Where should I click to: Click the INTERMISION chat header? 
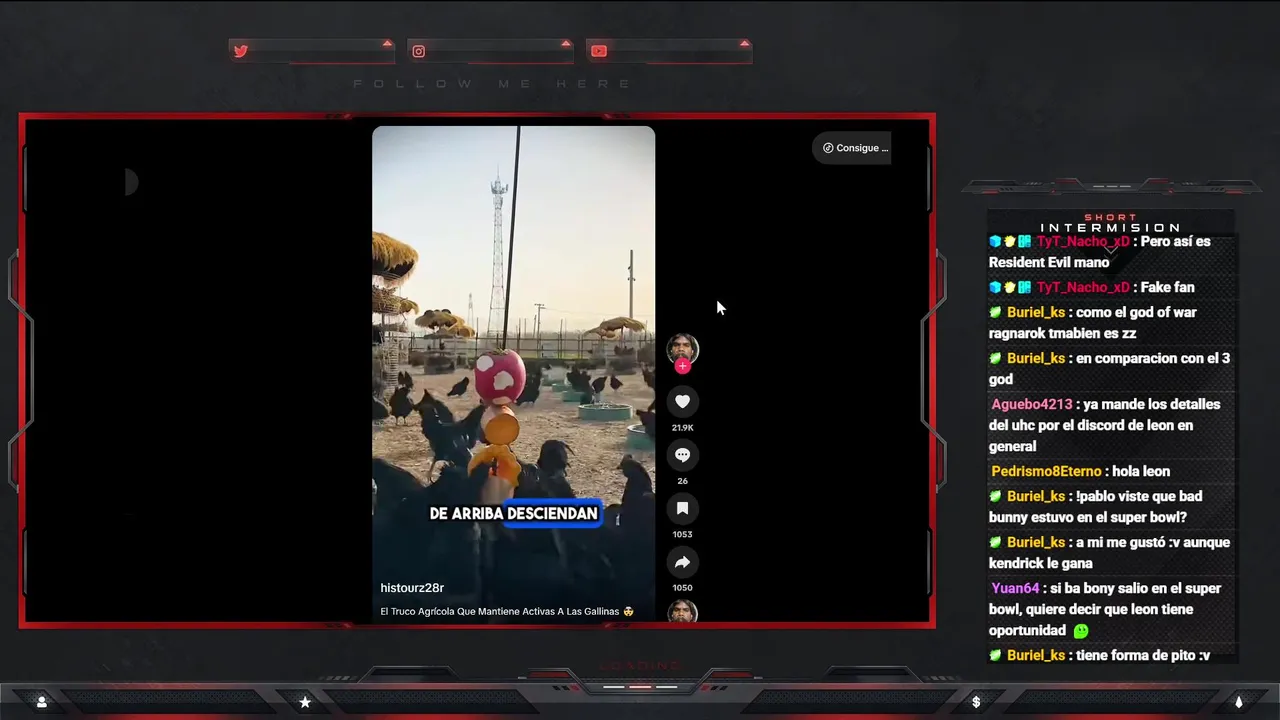(1110, 227)
